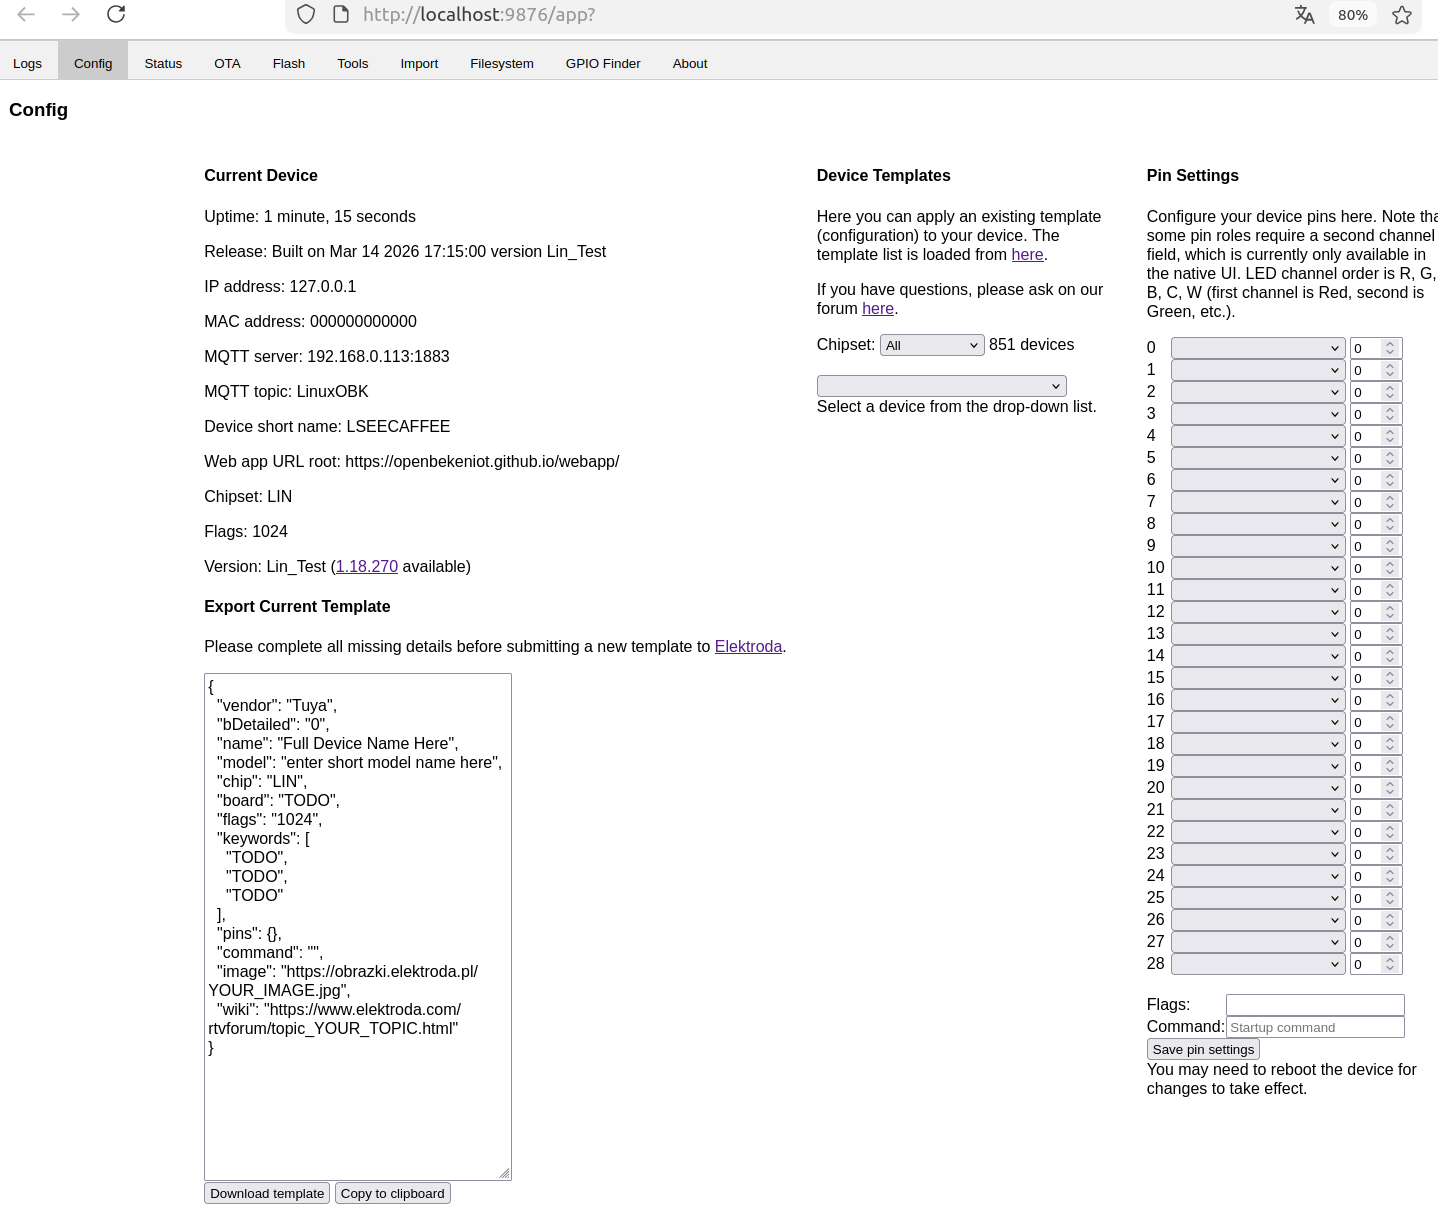Click the "Uptime: 1 minute, 15 seconds" text

pos(310,216)
